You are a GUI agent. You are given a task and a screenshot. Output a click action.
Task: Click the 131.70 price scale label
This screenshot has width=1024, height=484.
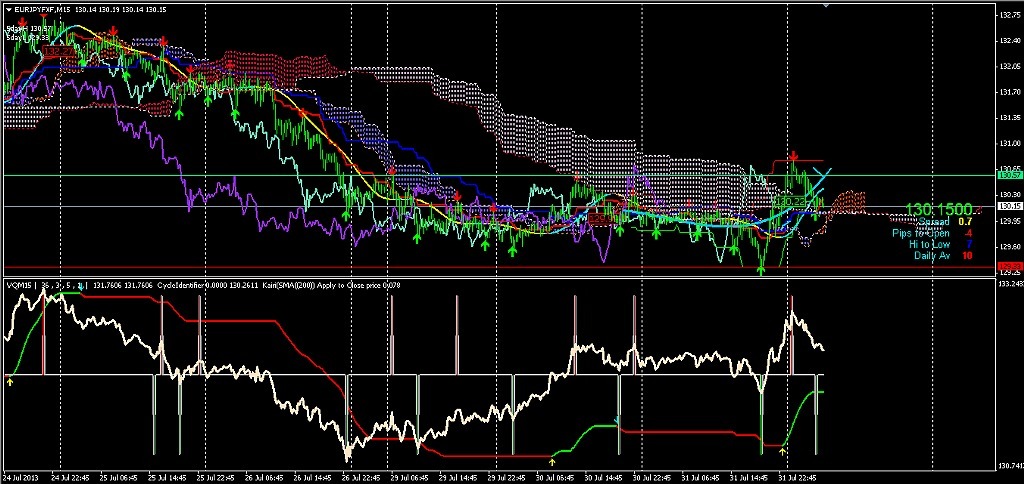point(1008,92)
